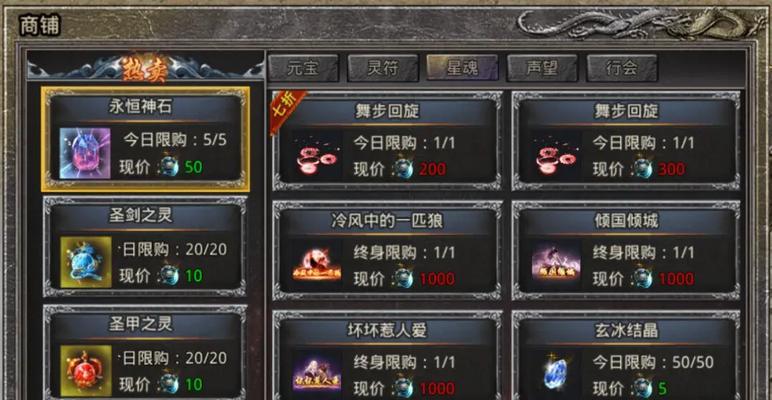Click the 热卖 hot sale banner
Image resolution: width=772 pixels, height=400 pixels.
coord(146,68)
